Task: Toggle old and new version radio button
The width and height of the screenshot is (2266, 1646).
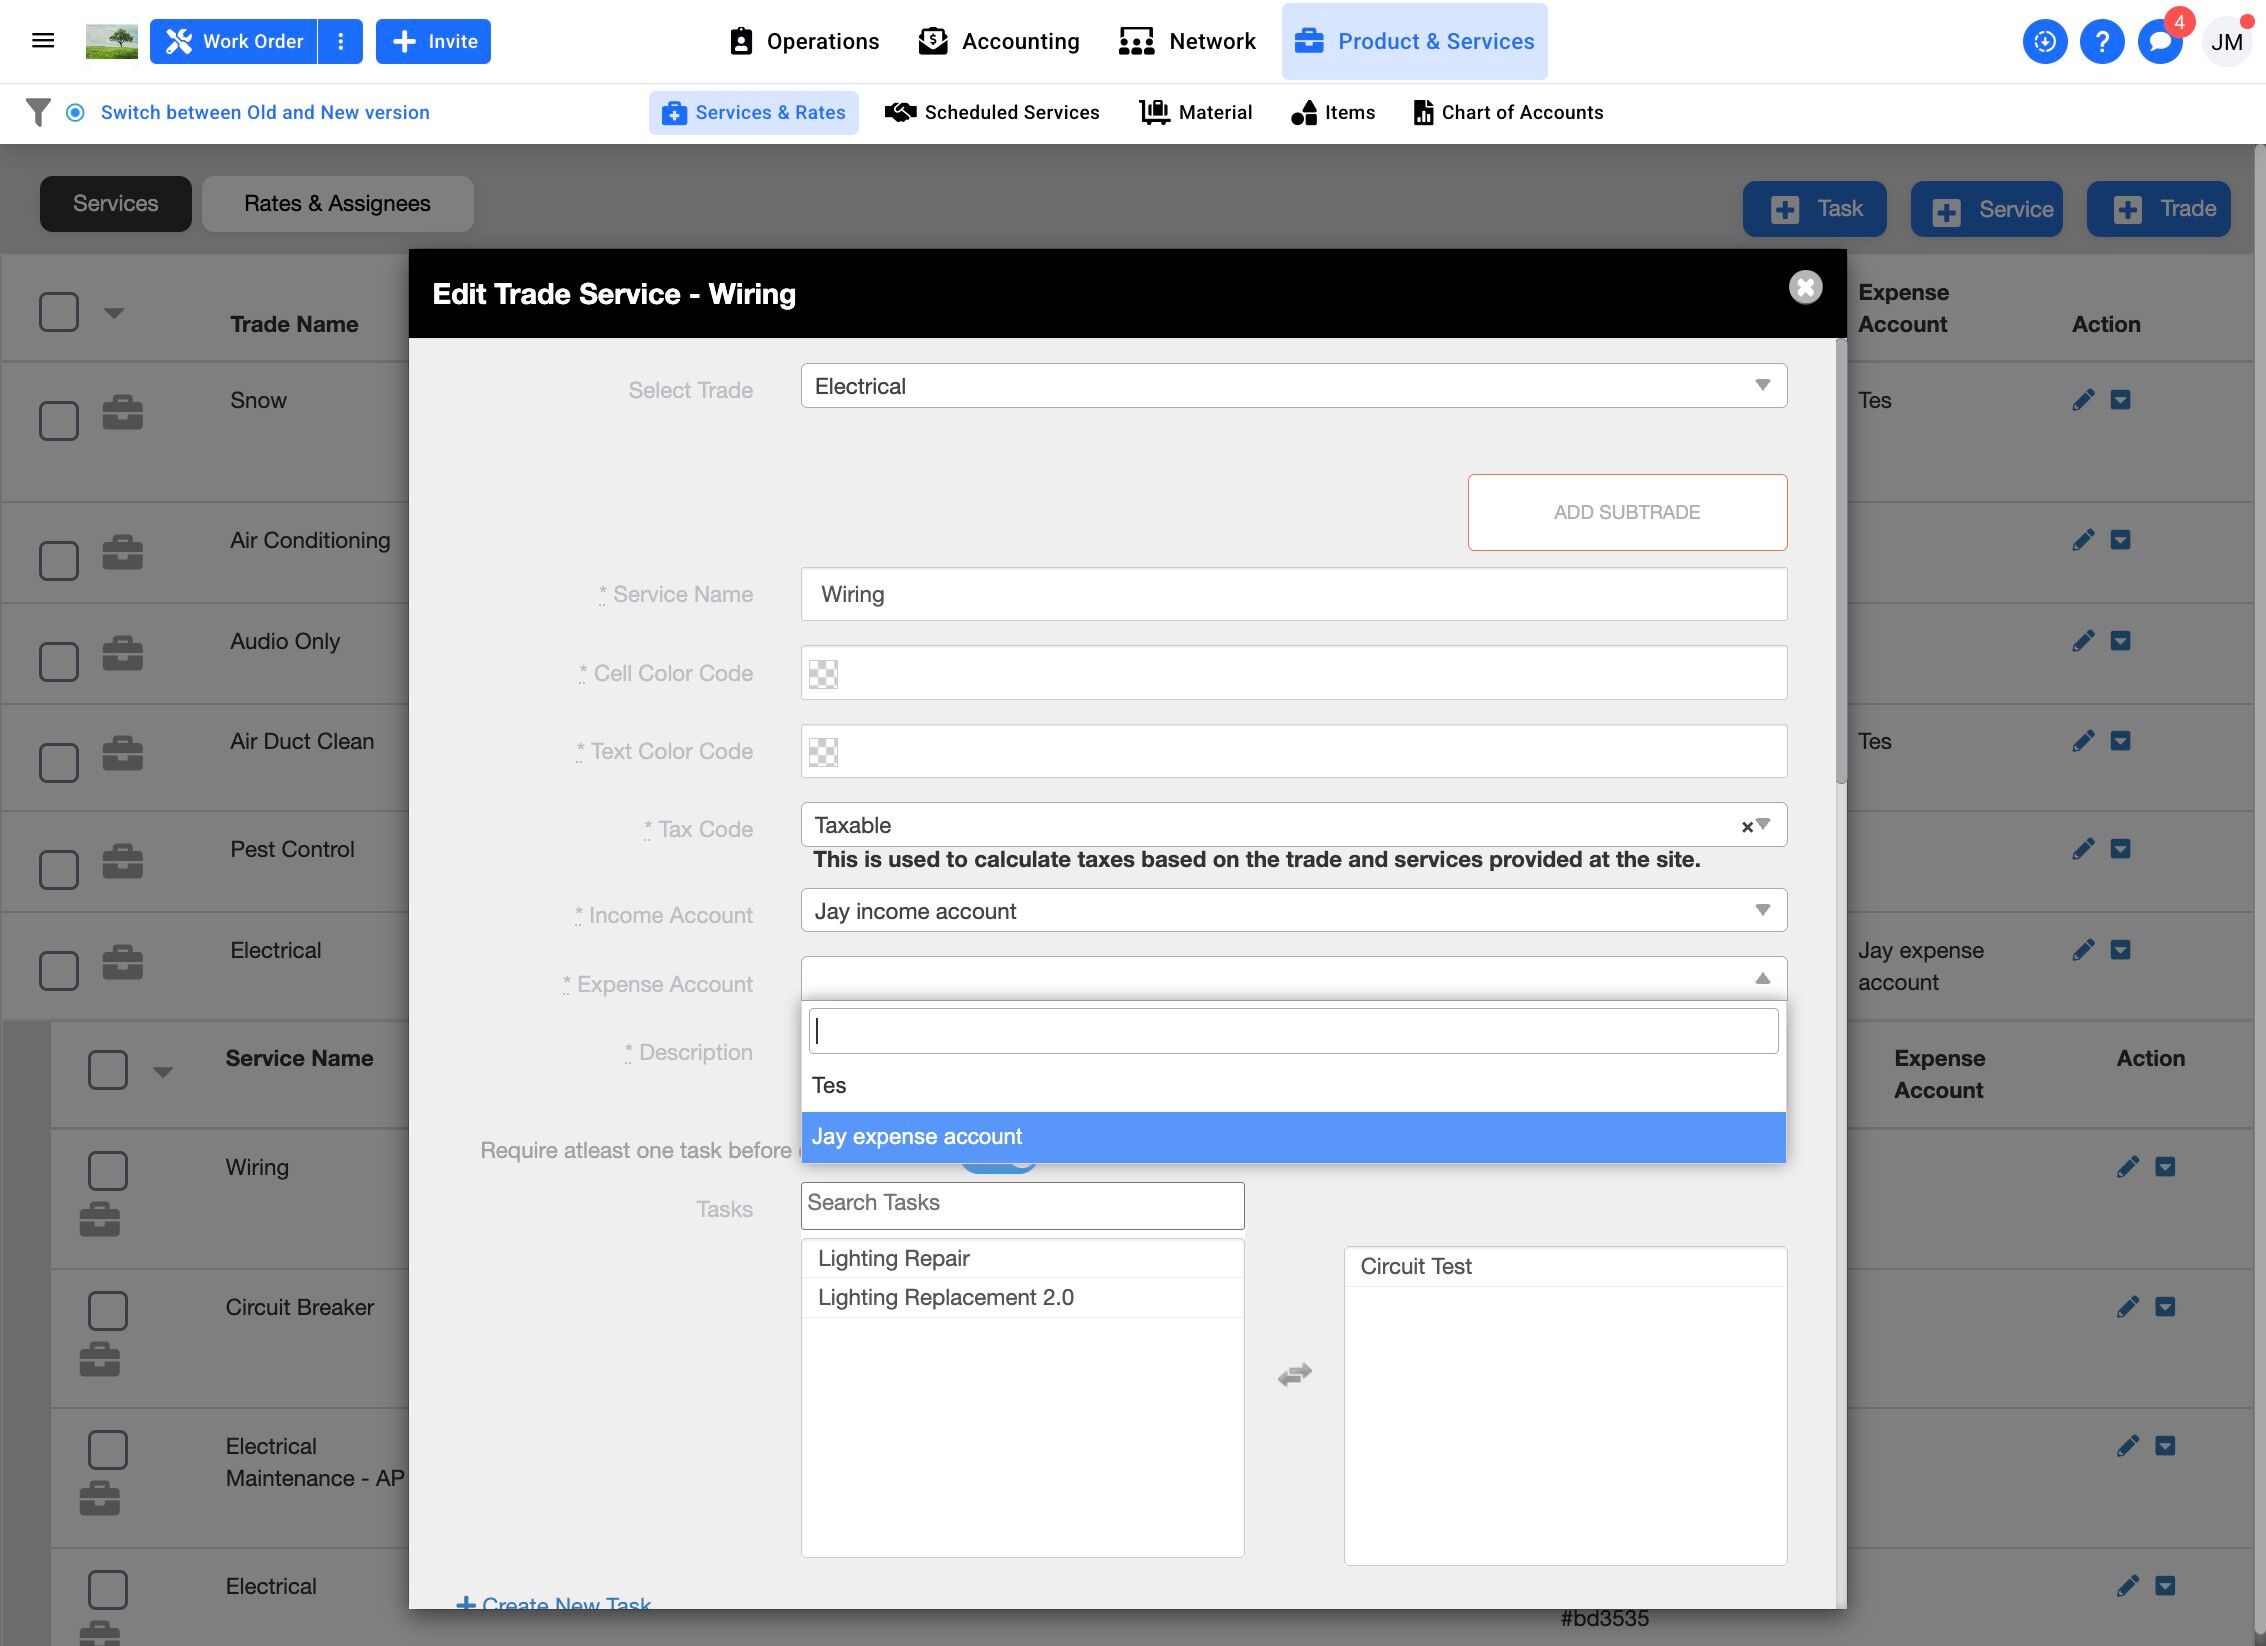Action: (75, 112)
